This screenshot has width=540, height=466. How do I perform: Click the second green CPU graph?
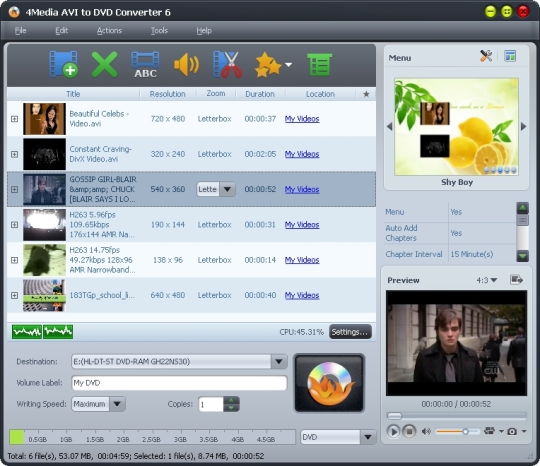58,332
